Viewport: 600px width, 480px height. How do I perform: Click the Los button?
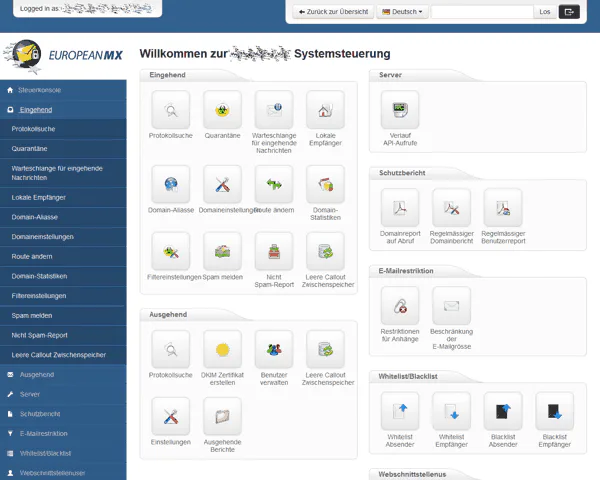pos(545,12)
